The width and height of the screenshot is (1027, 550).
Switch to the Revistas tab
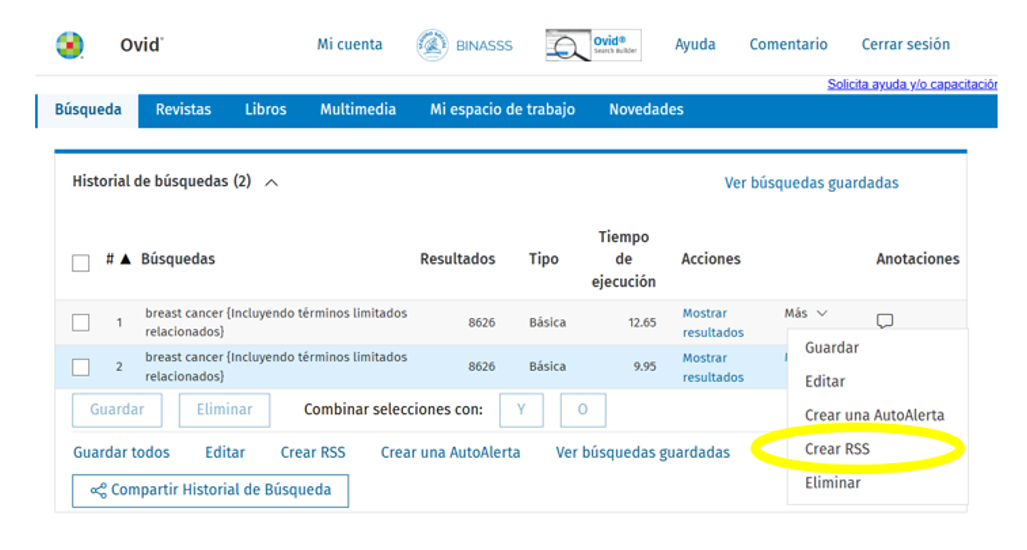click(x=183, y=110)
